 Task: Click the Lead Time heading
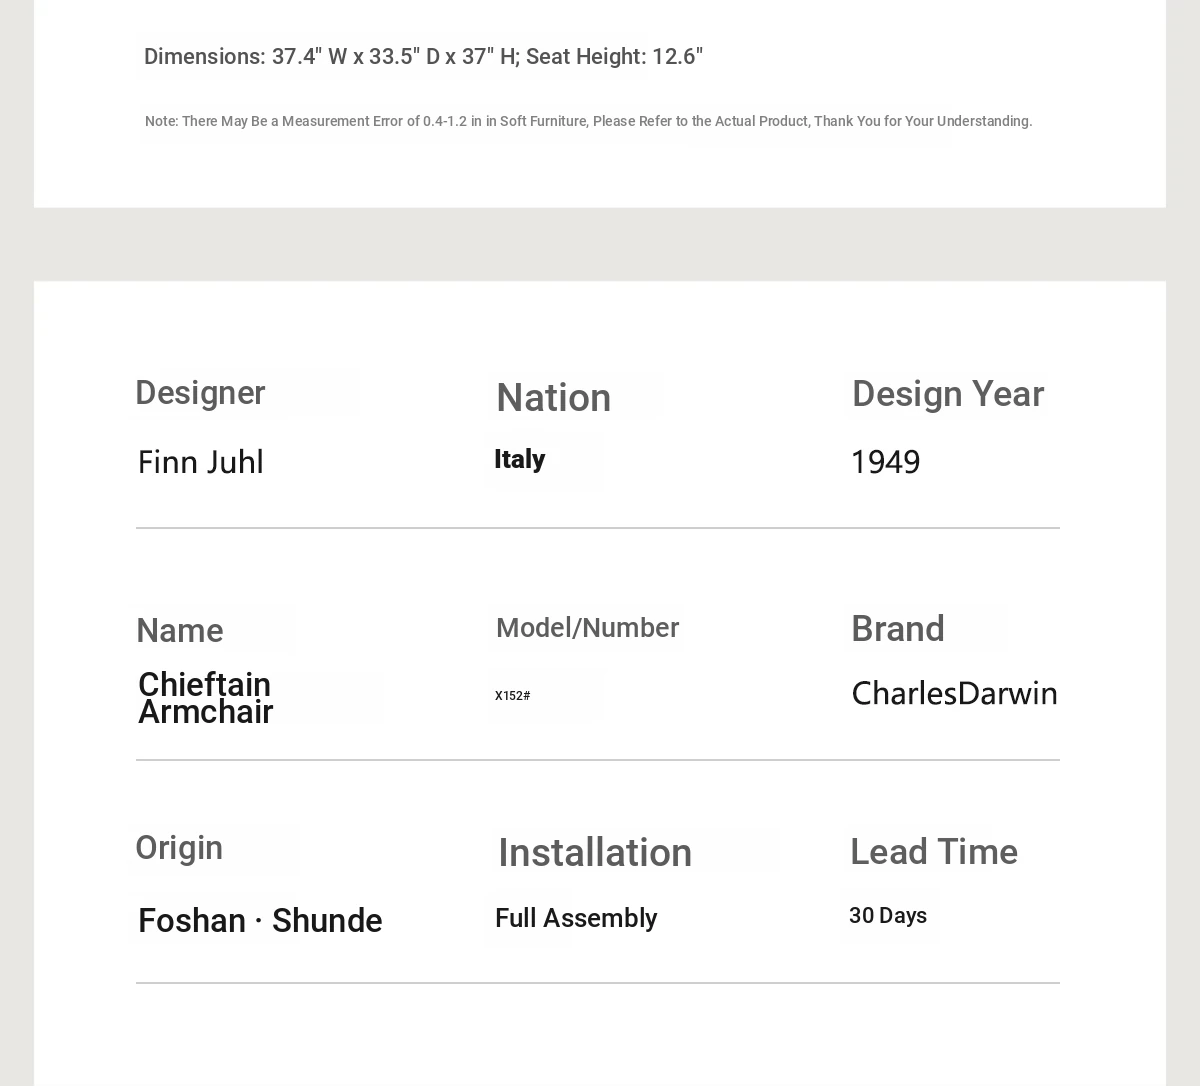coord(933,852)
